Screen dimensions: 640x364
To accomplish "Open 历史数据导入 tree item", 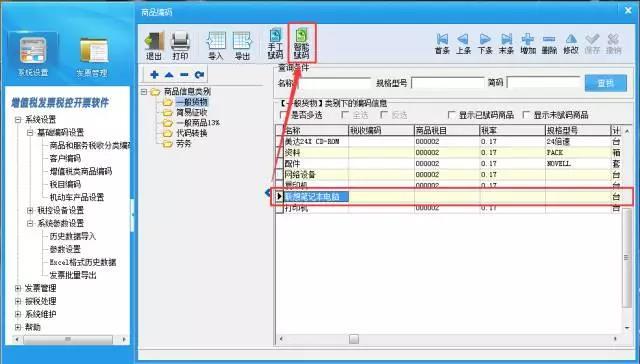I will (x=73, y=236).
